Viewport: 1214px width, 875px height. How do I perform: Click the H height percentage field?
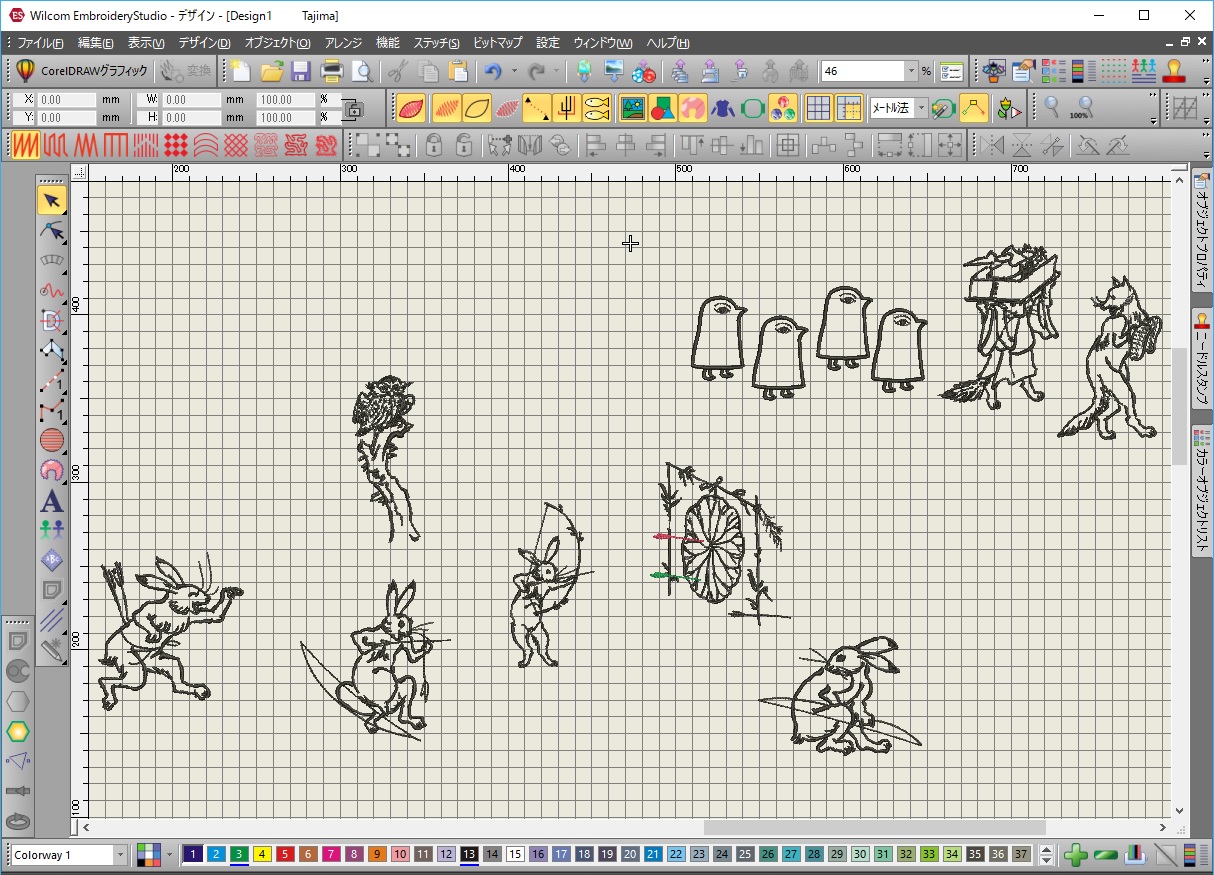(x=285, y=117)
